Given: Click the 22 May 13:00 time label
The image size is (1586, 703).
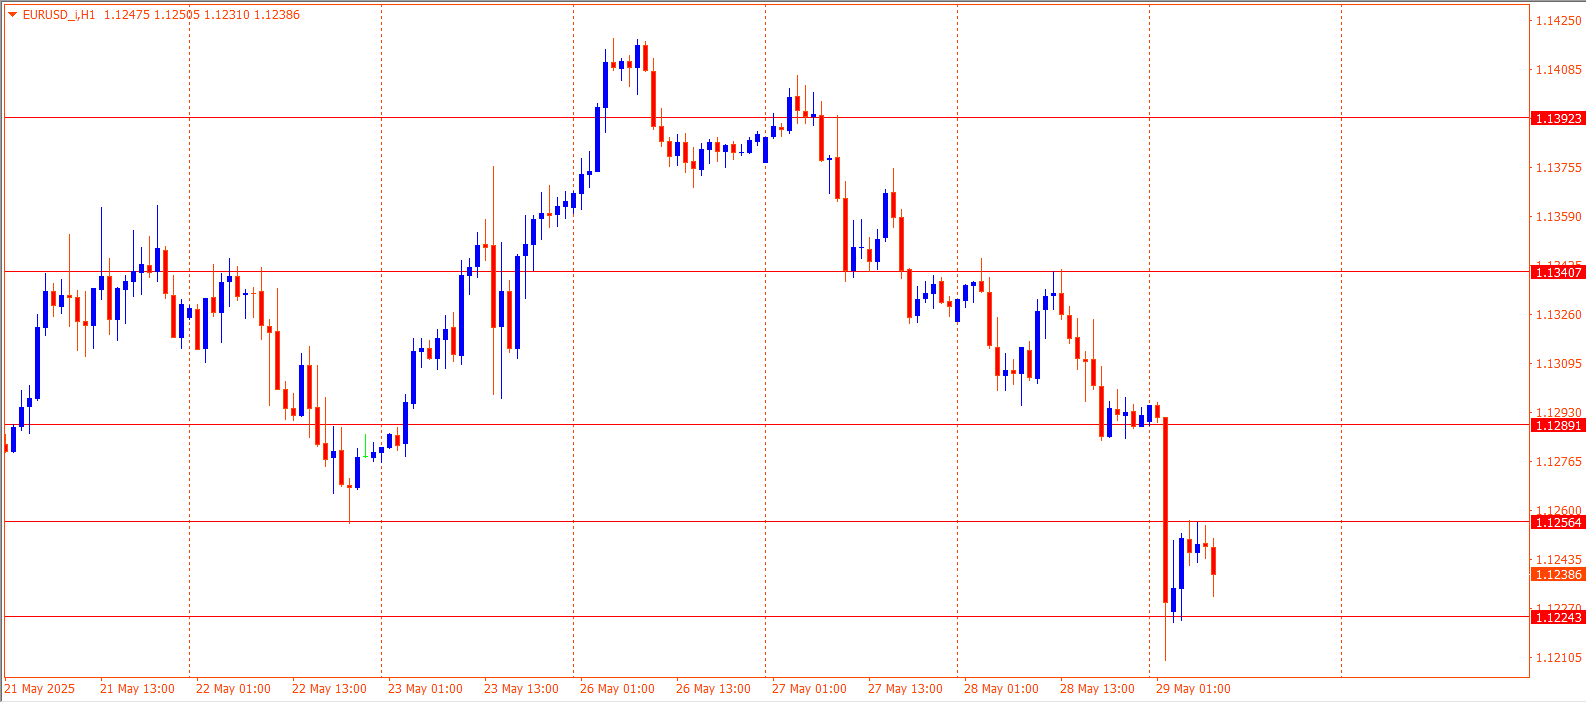Looking at the screenshot, I should [329, 689].
